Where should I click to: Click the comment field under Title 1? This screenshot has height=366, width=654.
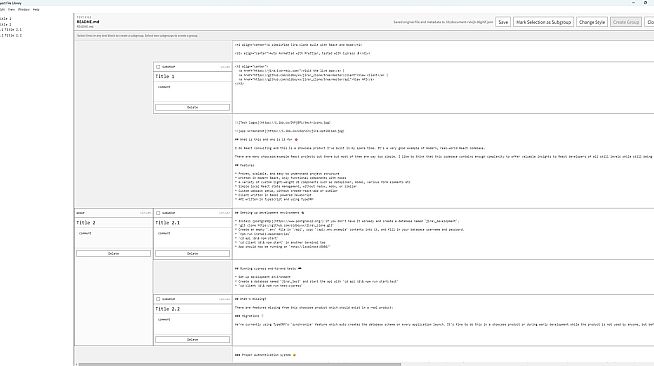[193, 92]
